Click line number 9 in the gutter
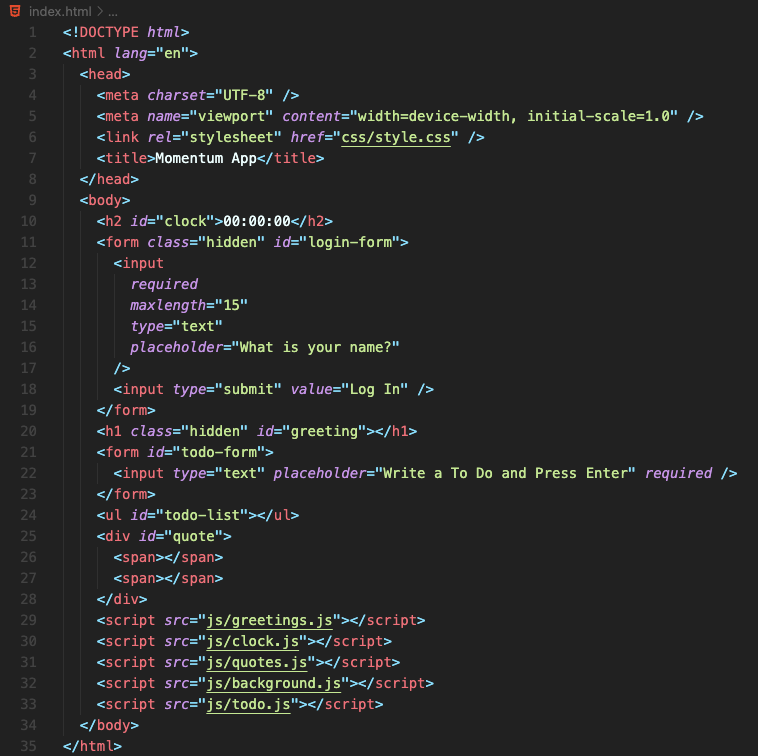Screen dimensions: 758x756 pos(33,200)
